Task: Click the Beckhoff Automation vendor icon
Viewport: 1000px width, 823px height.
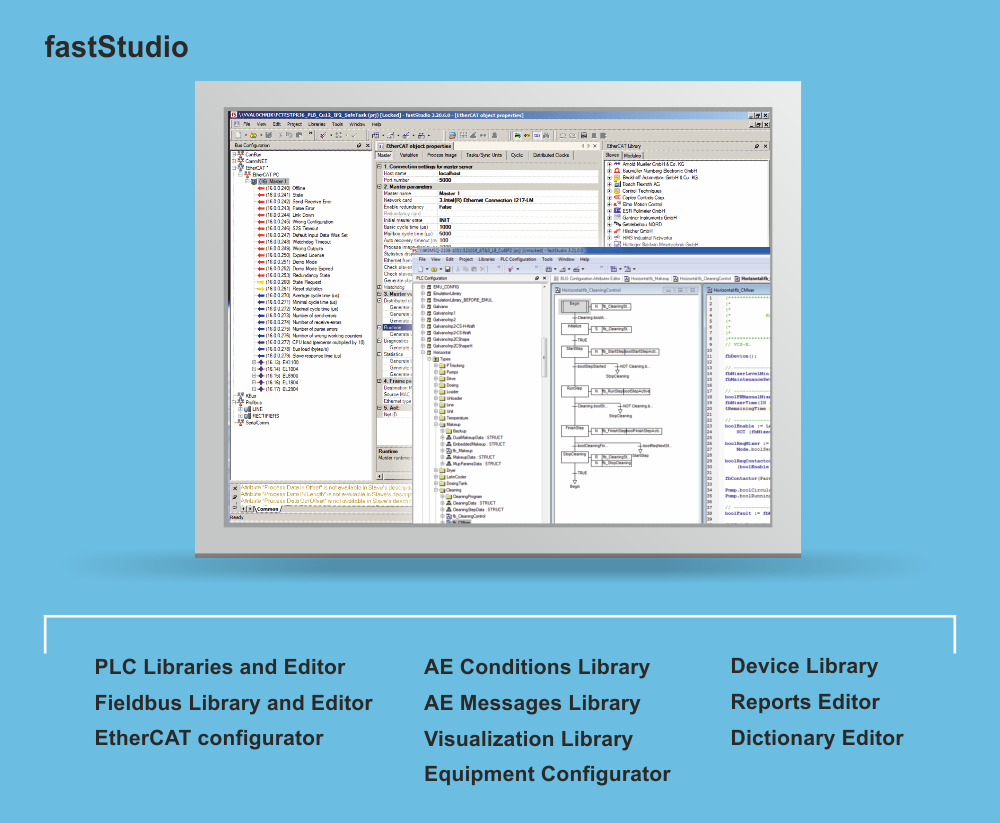Action: (617, 177)
